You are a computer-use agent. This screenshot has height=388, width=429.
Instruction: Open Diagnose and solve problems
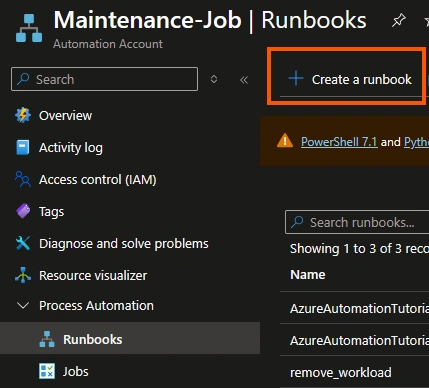pos(124,244)
